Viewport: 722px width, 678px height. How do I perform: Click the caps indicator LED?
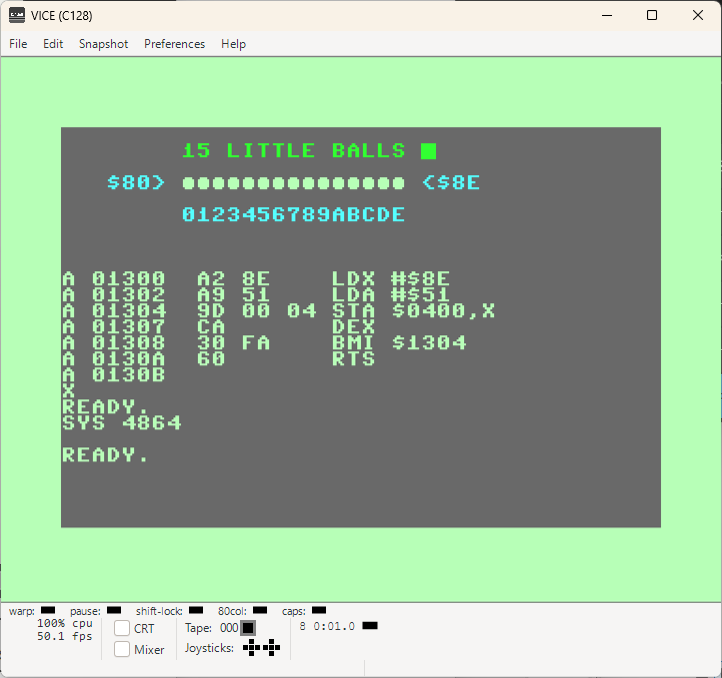coord(319,610)
